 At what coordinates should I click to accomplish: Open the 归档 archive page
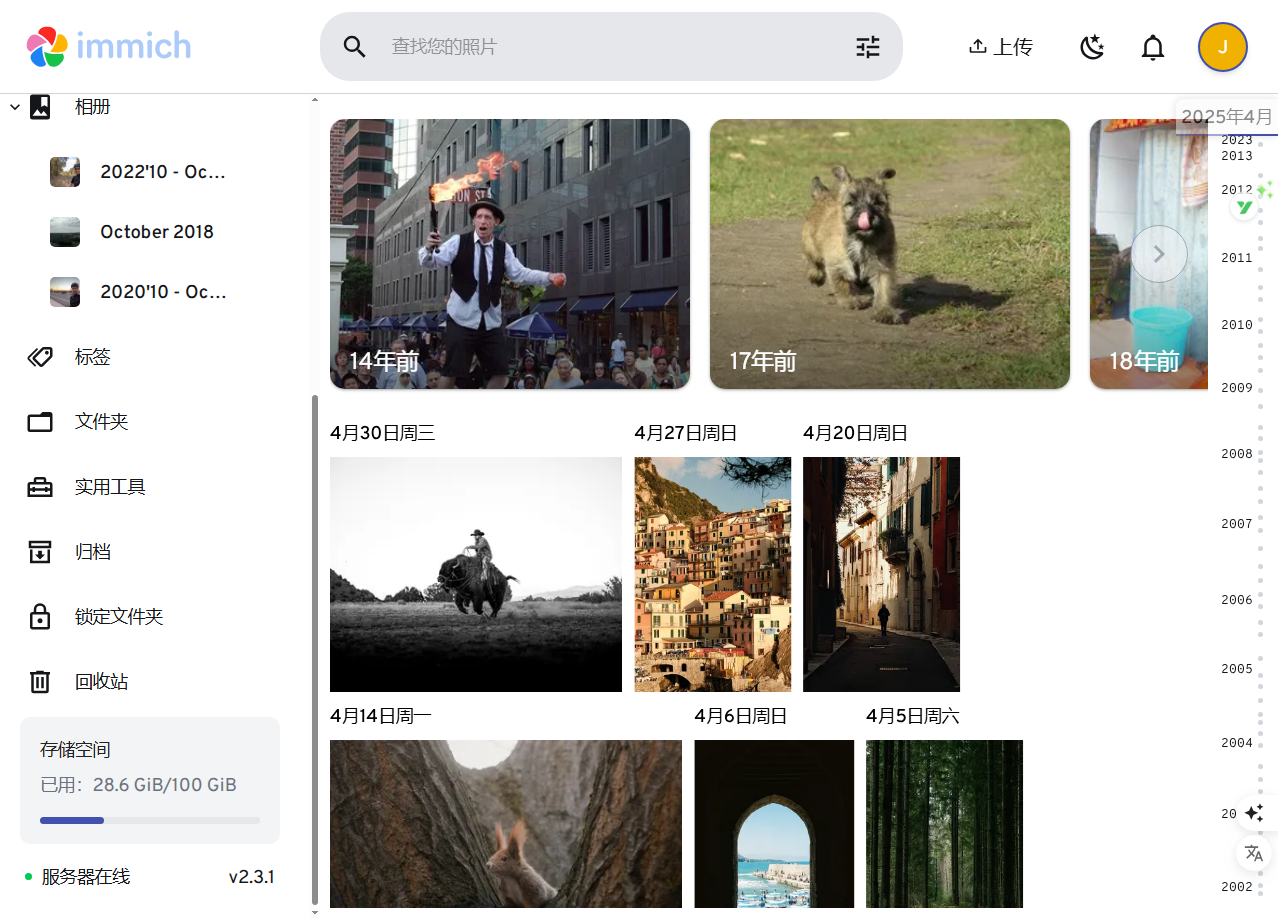click(x=92, y=552)
